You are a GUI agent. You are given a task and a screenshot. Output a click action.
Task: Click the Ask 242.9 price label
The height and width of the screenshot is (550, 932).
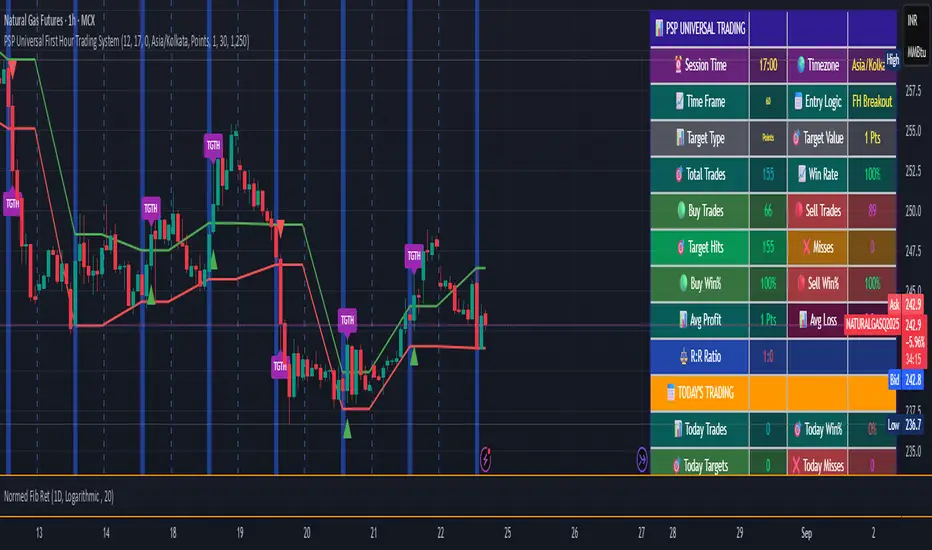905,305
